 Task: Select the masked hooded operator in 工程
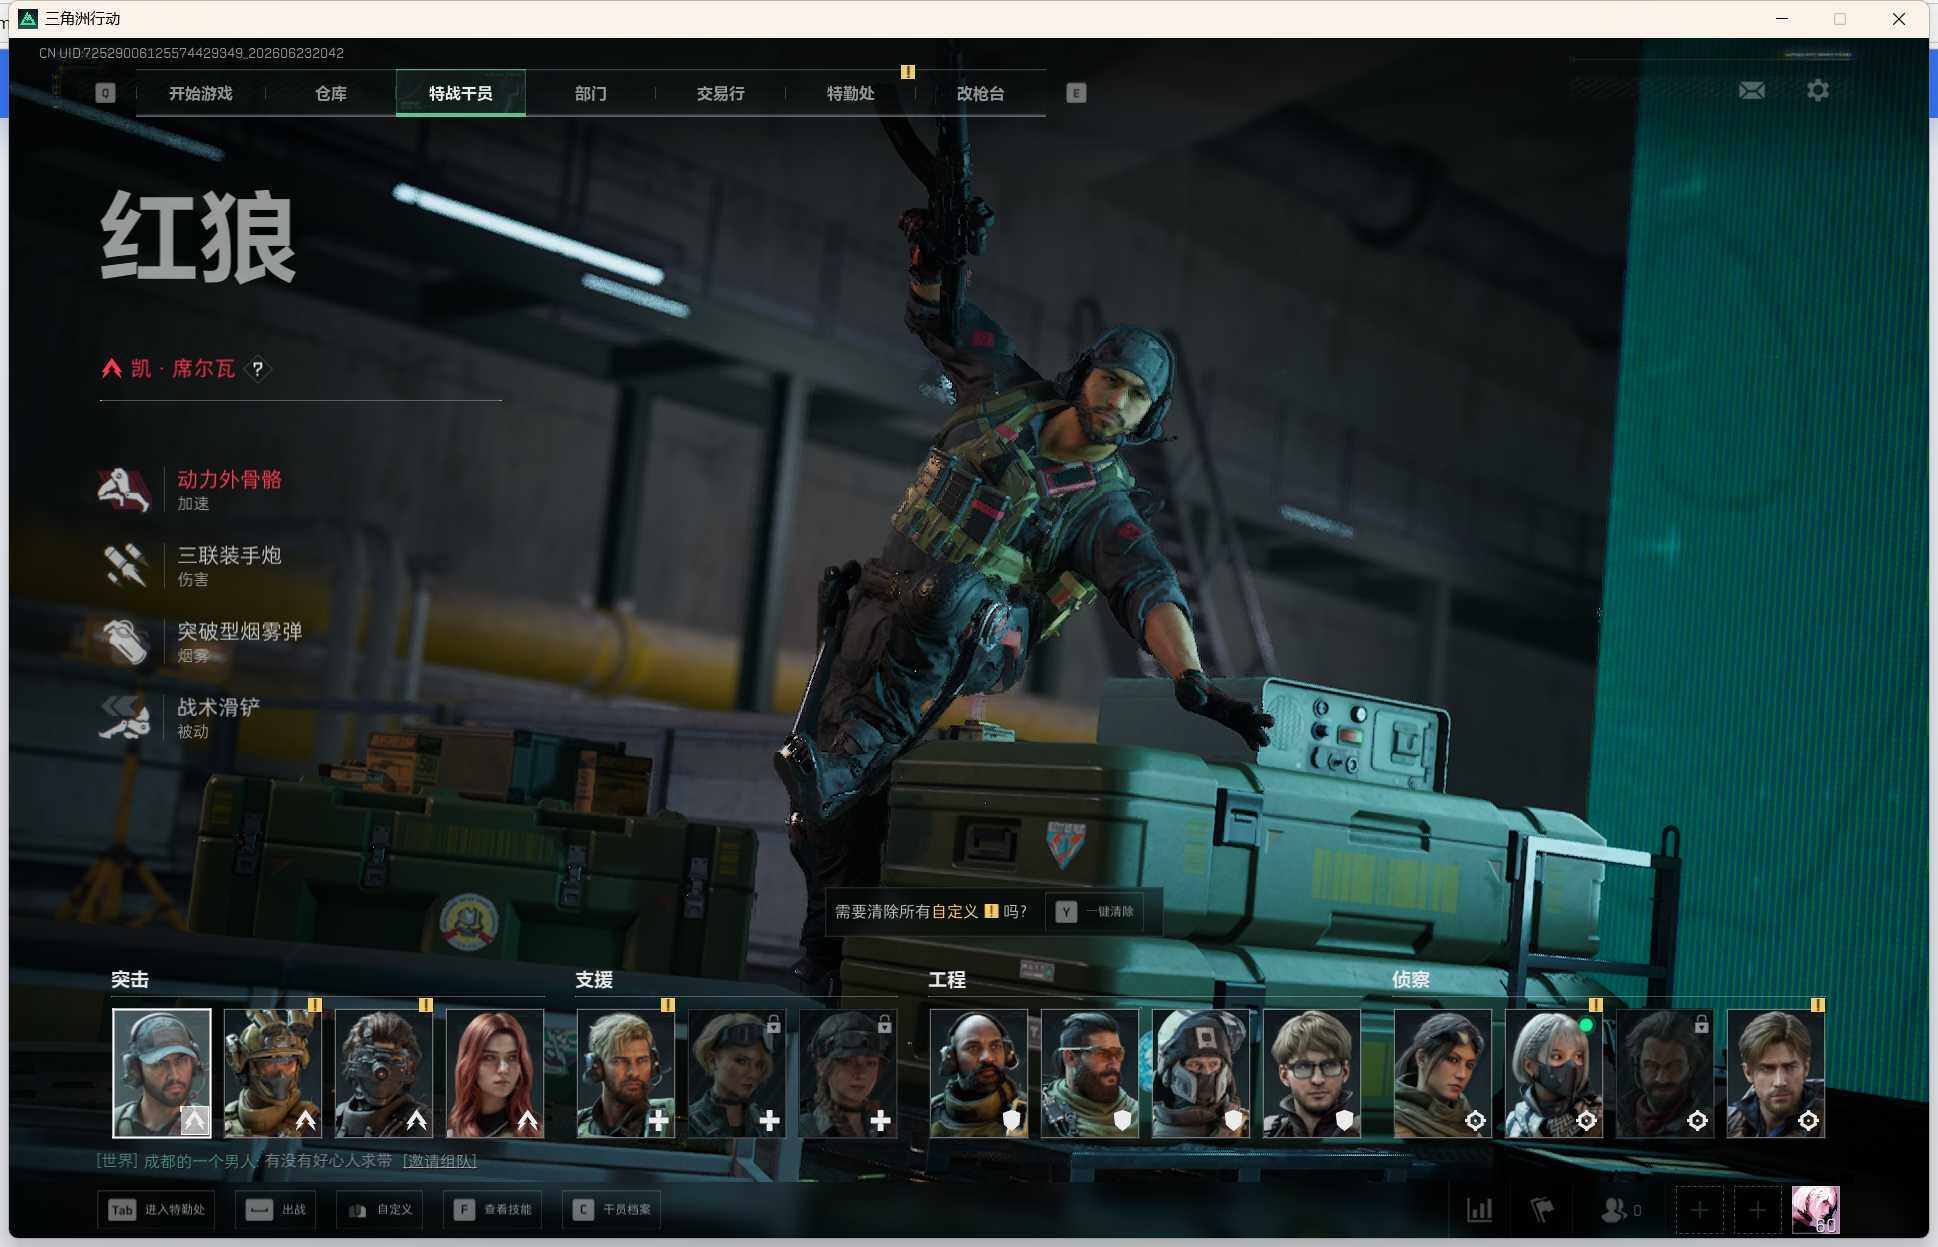[1201, 1073]
